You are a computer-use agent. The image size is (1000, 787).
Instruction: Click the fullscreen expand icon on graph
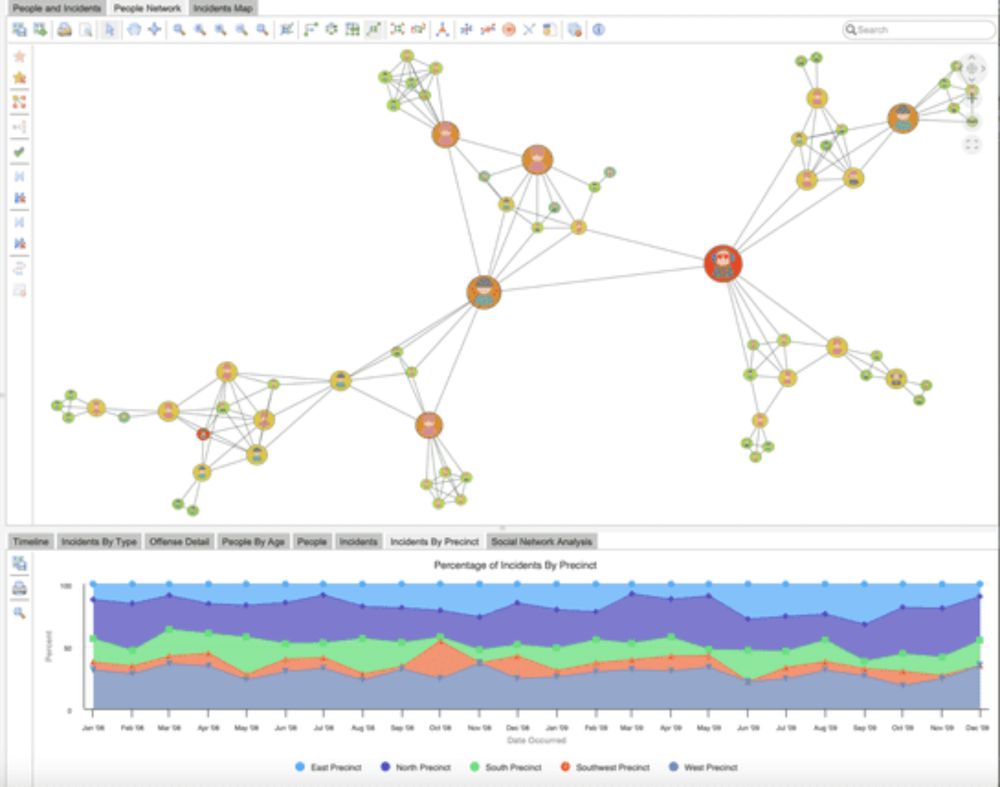tap(972, 145)
